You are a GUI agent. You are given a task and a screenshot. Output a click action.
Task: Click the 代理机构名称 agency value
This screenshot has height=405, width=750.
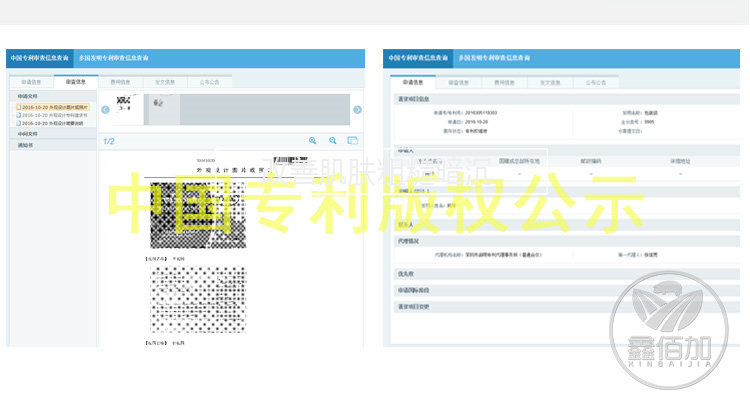click(504, 255)
